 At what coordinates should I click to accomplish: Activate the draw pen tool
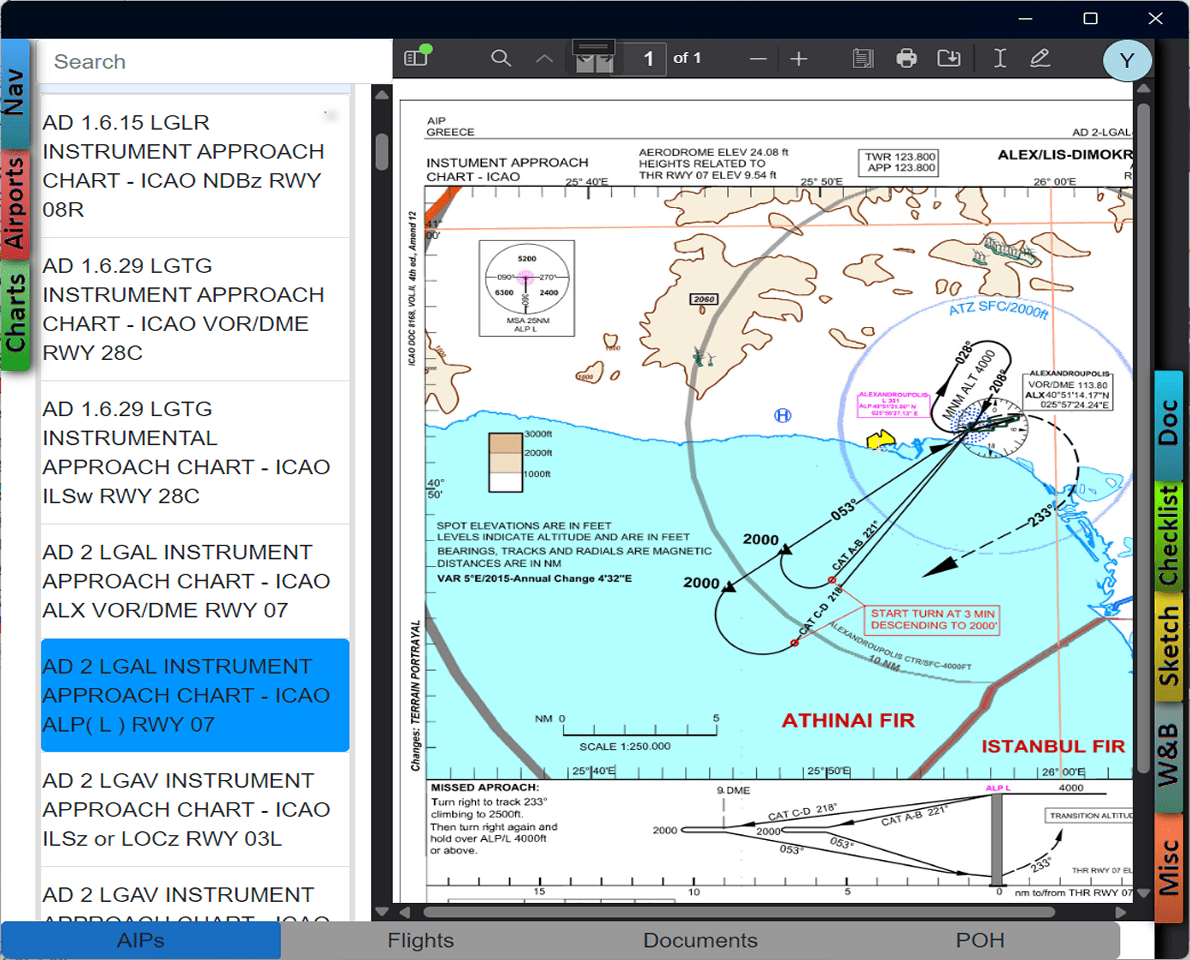click(x=1040, y=59)
